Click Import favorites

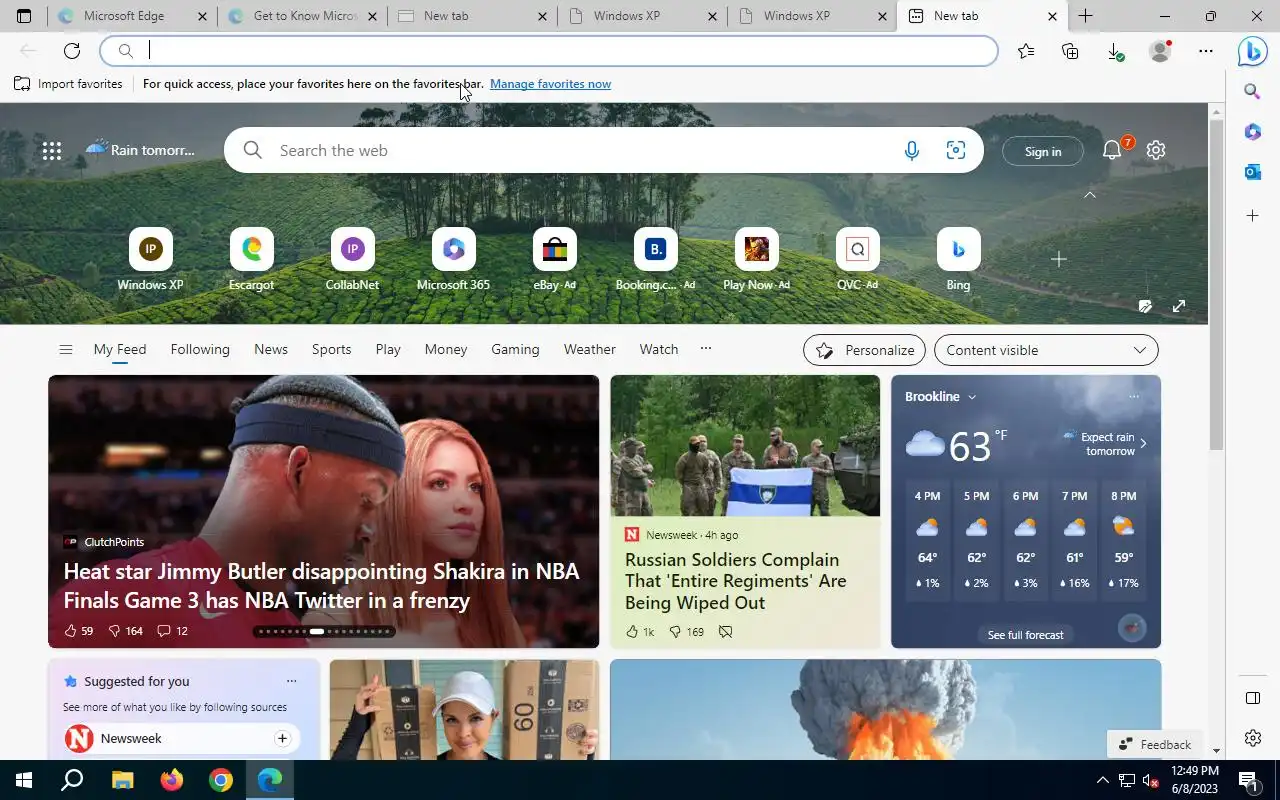click(68, 84)
